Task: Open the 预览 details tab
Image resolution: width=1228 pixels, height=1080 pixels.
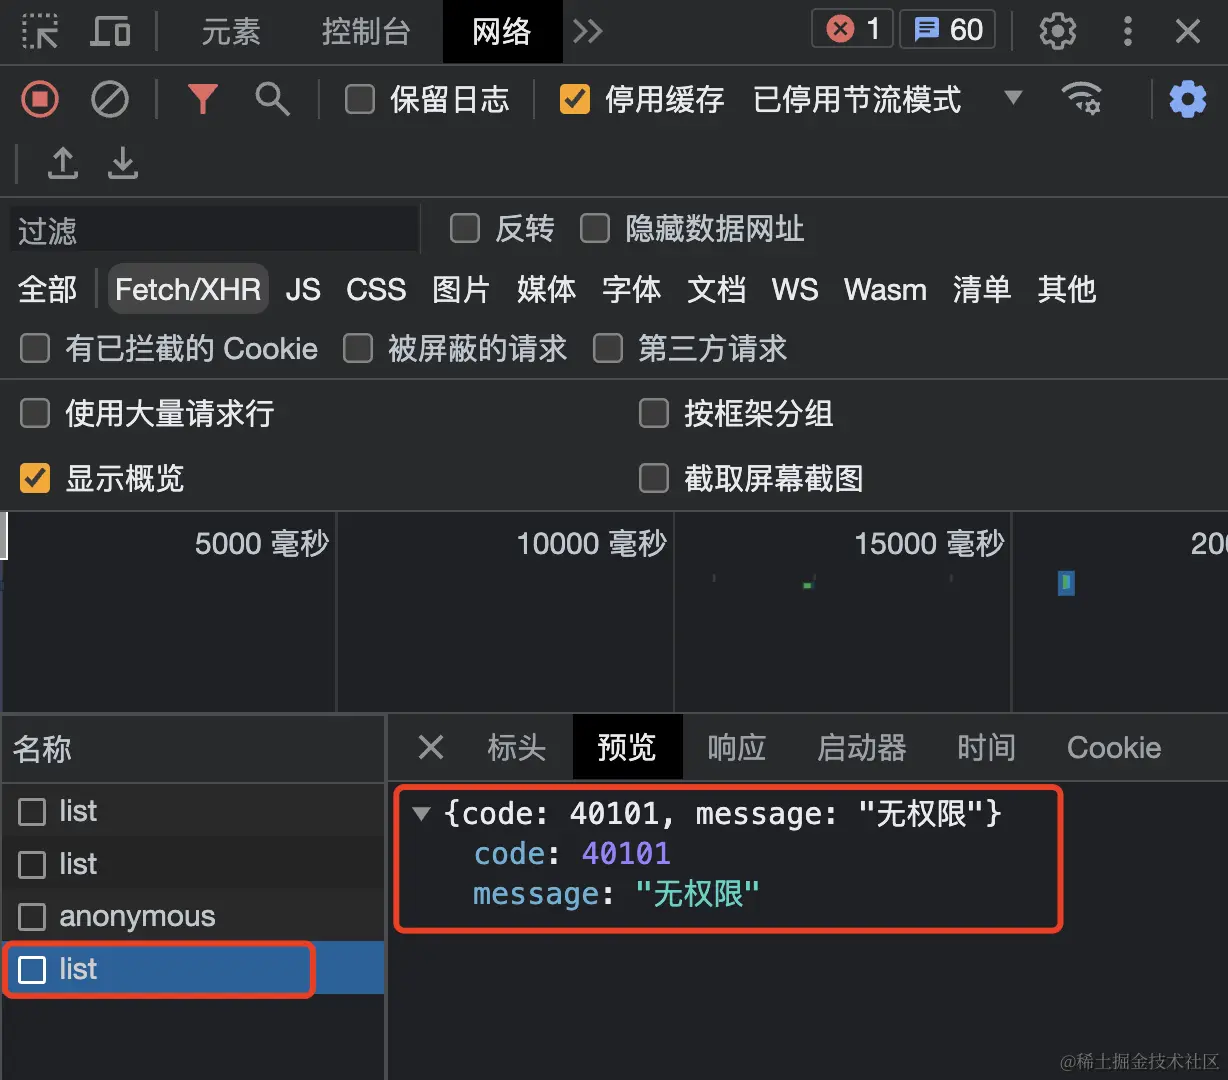Action: (627, 747)
